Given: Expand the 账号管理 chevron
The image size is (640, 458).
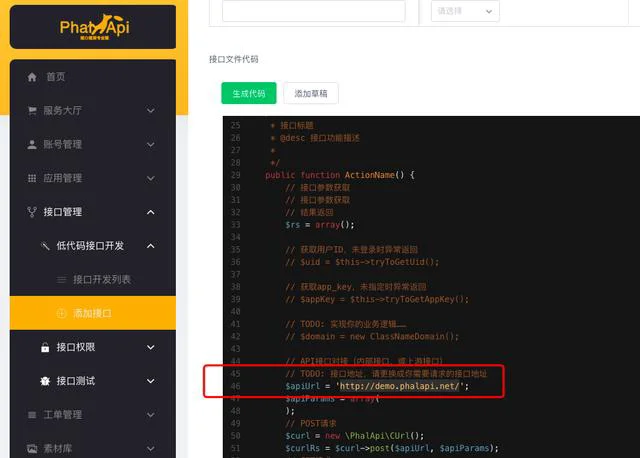Looking at the screenshot, I should coord(151,145).
